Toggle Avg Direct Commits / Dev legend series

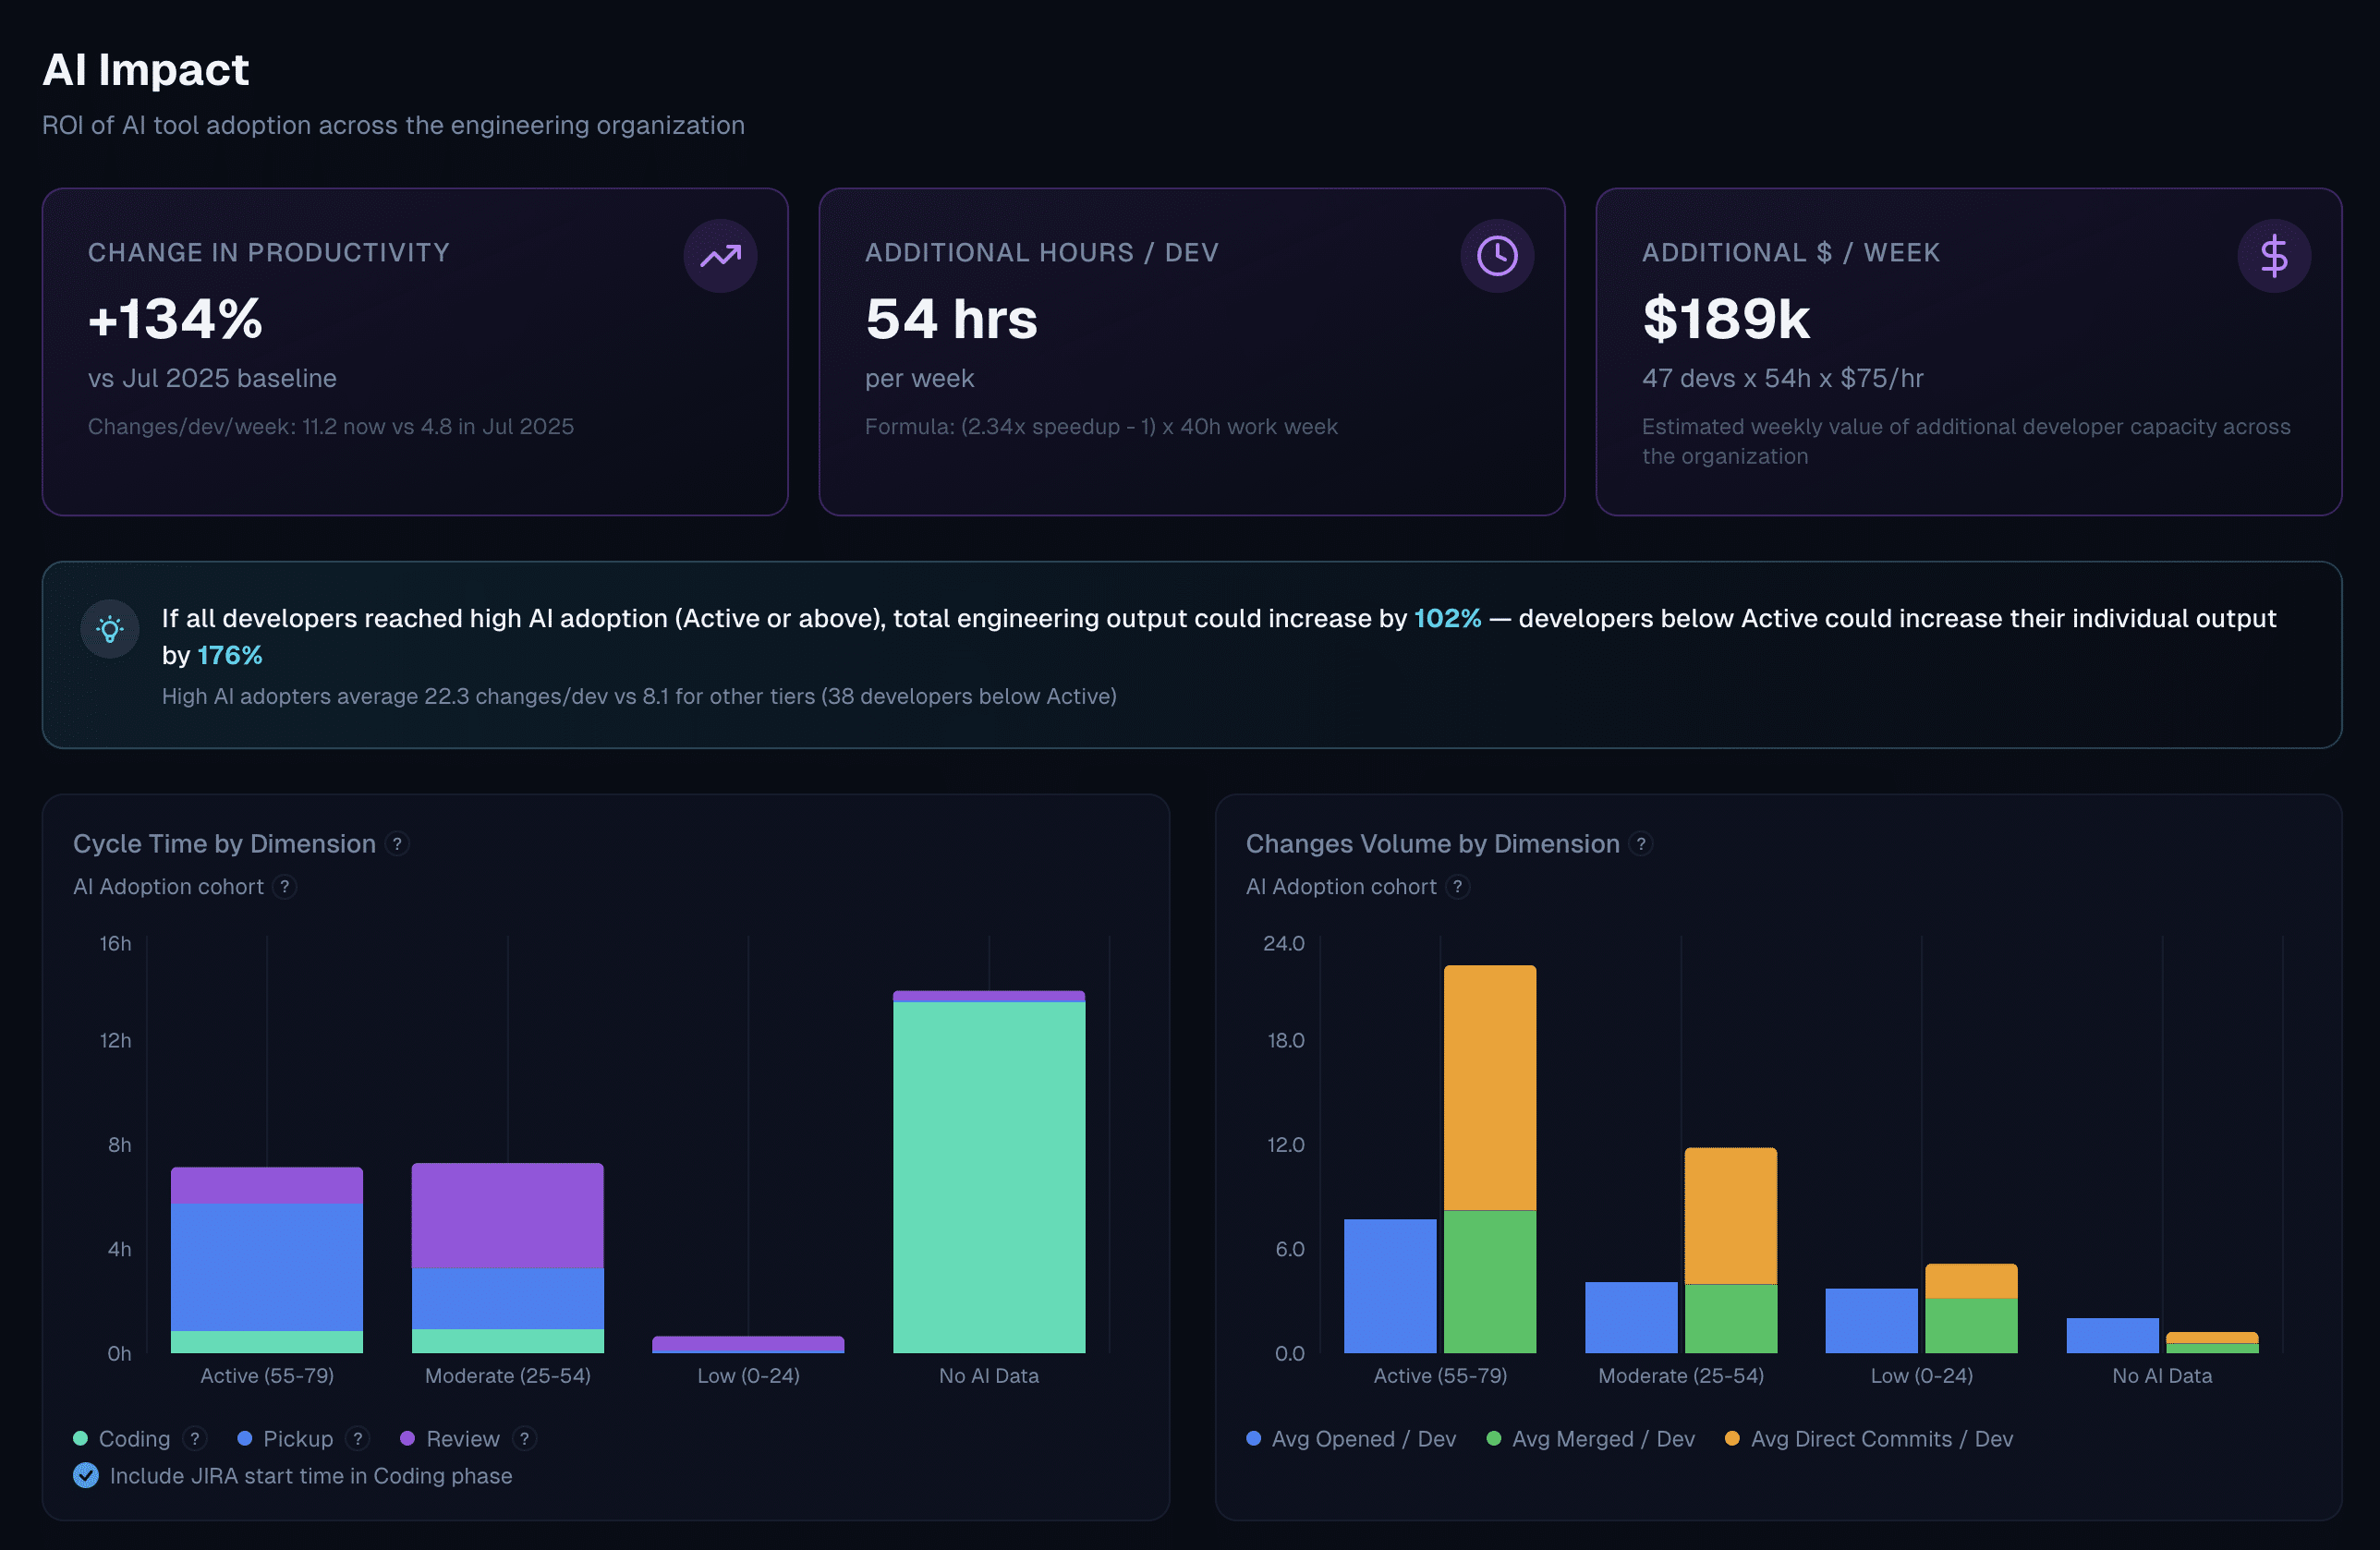point(1880,1438)
